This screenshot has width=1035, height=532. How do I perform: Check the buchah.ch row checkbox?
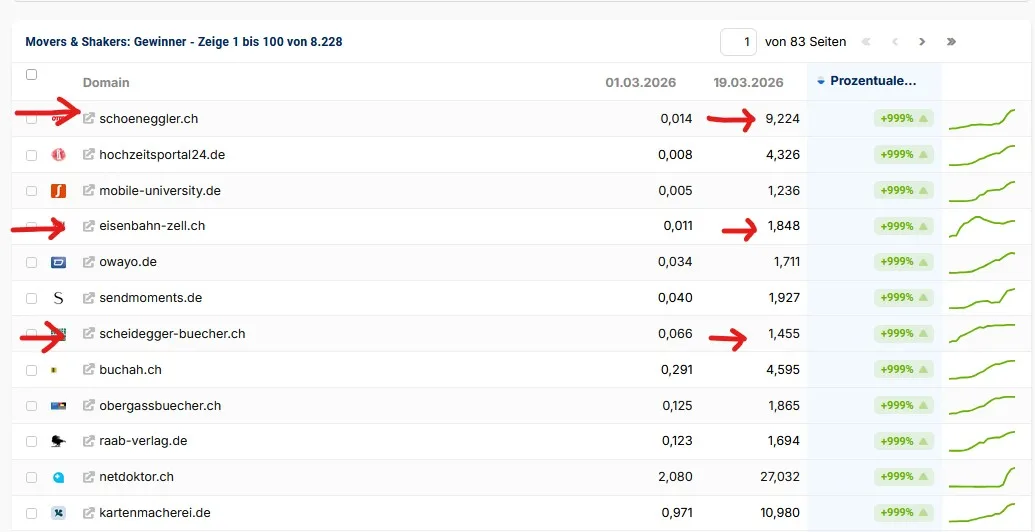[x=31, y=370]
